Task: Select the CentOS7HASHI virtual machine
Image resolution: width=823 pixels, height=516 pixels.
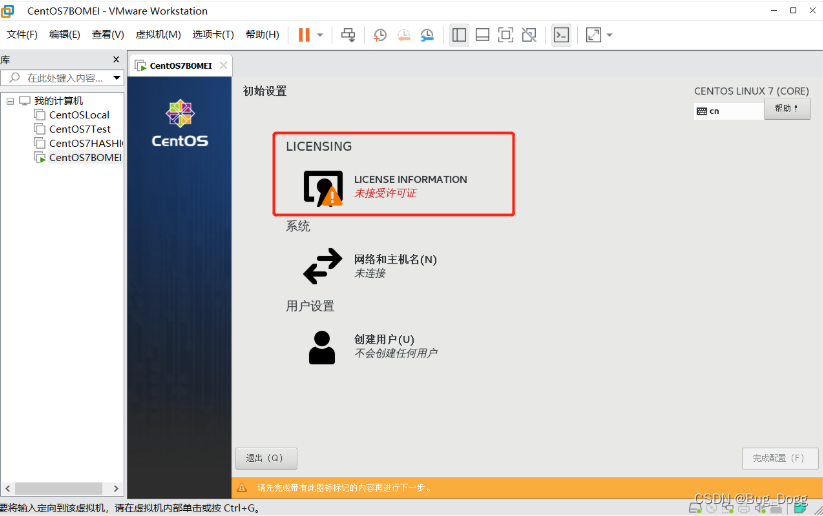Action: click(x=86, y=143)
